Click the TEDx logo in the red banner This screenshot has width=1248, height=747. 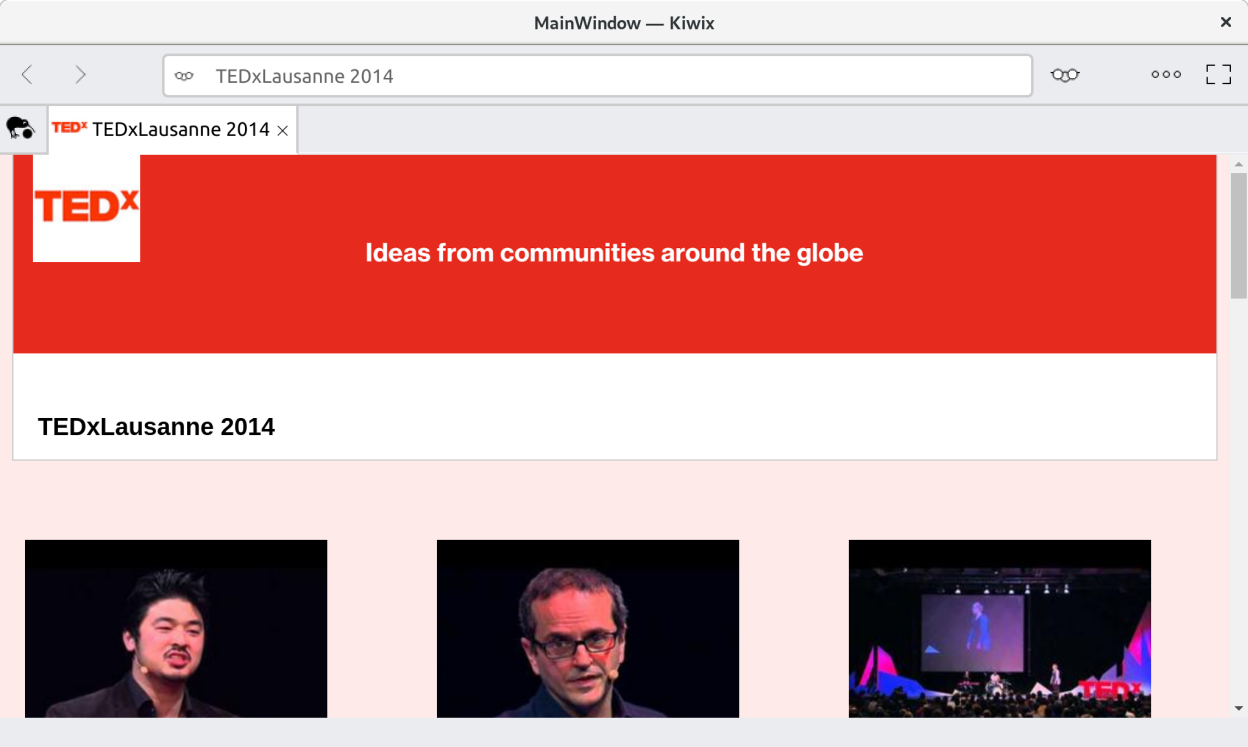coord(87,208)
